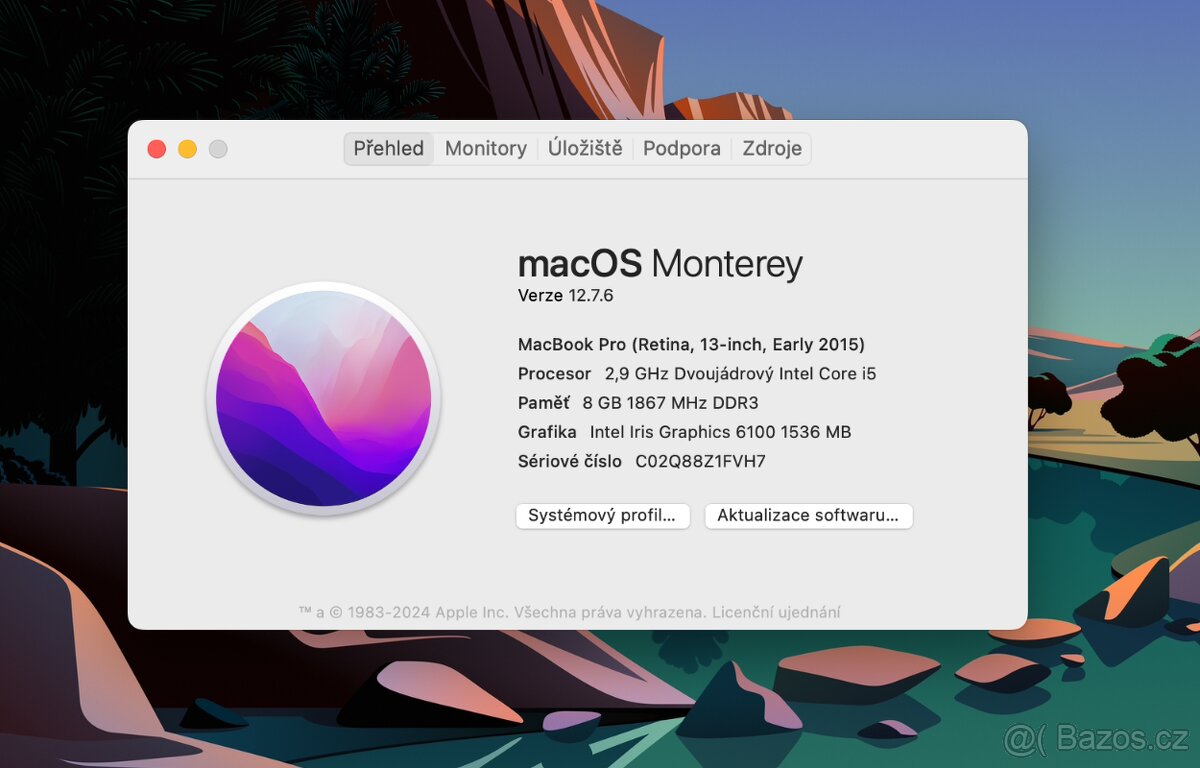Click the copyright notice at the bottom
This screenshot has height=768, width=1200.
(x=571, y=611)
